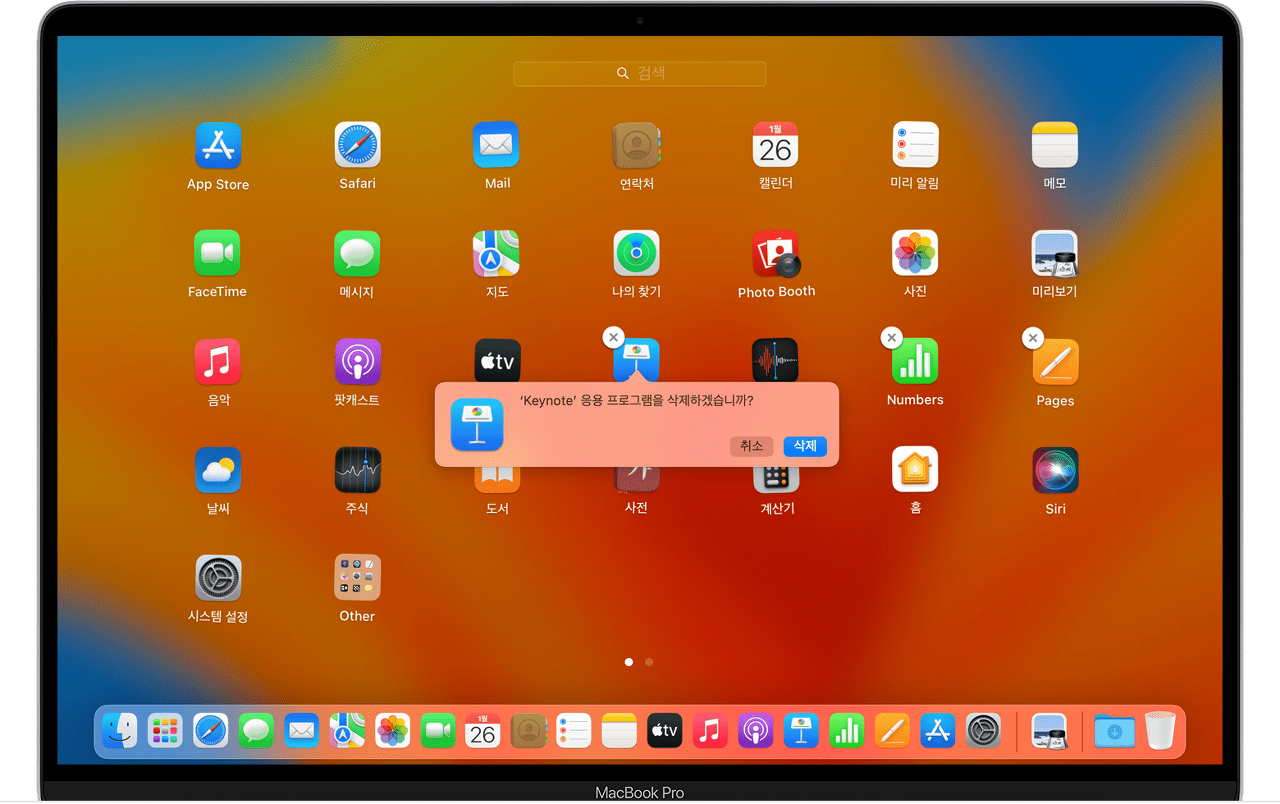Open the 날씨 weather app
Screen dimensions: 1280x804
coord(218,470)
